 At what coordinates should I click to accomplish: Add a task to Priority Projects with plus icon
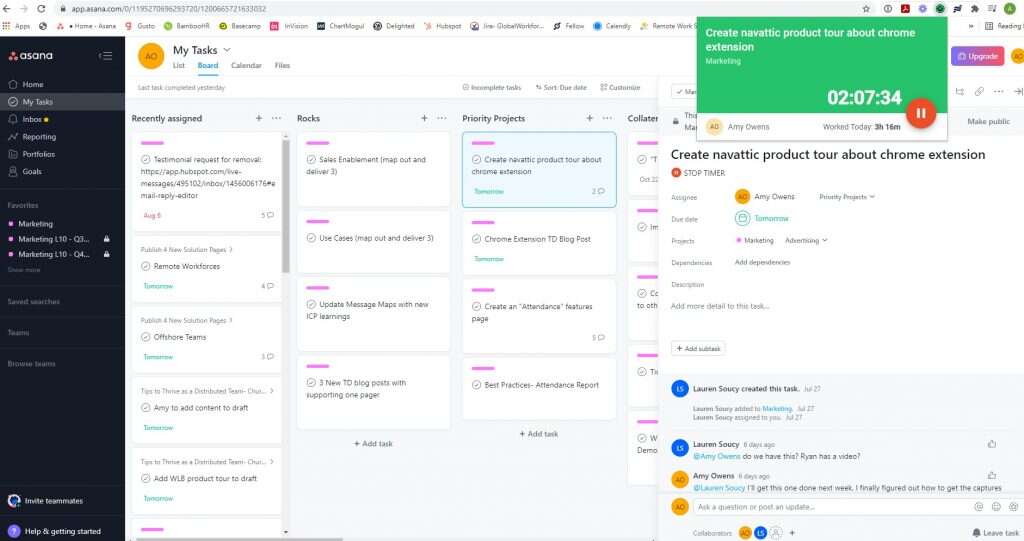(x=589, y=118)
